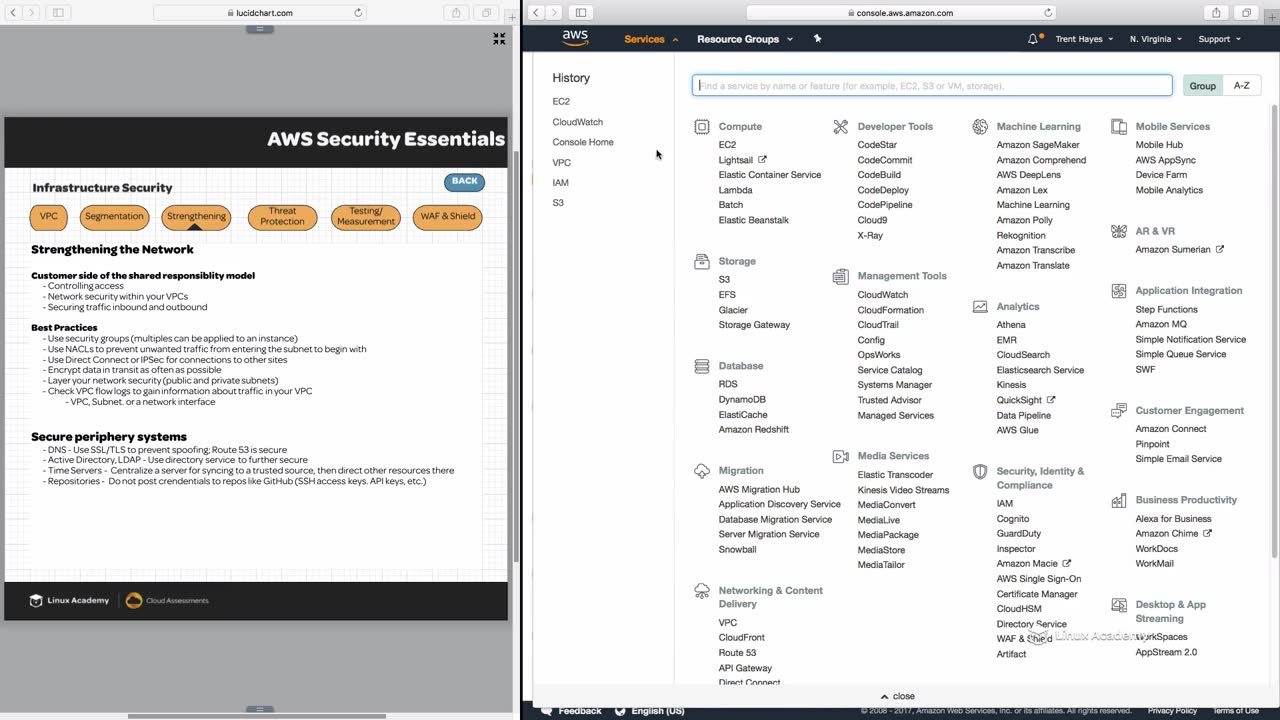This screenshot has width=1280, height=720.
Task: Go forward in the AWS console Safari window
Action: 554,13
